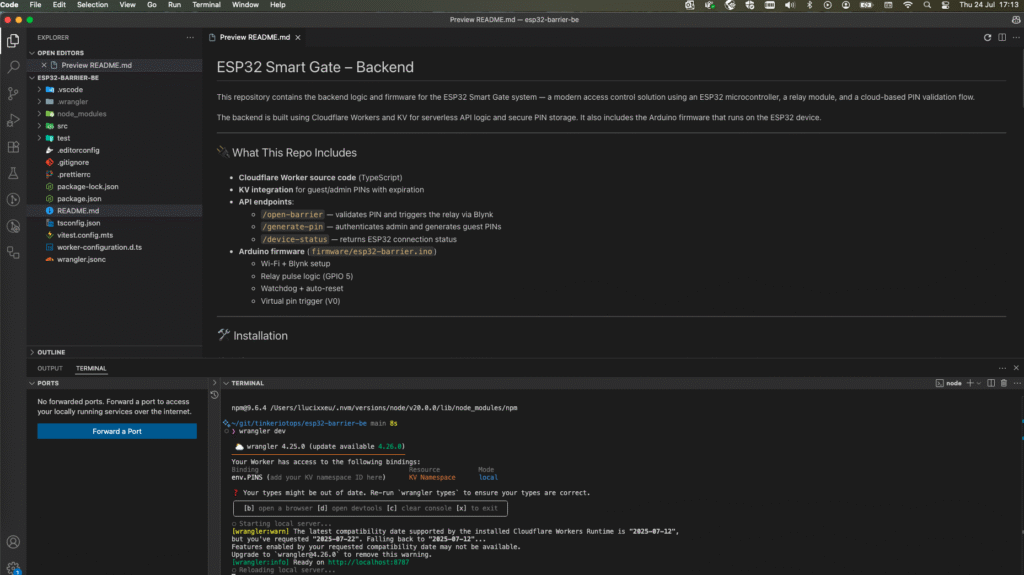This screenshot has width=1024, height=575.
Task: Select the Preview README.md editor tab
Action: (254, 37)
